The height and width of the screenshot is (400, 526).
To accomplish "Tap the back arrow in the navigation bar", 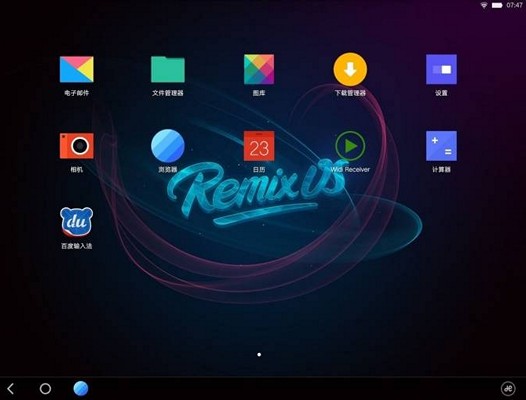I will click(x=11, y=389).
